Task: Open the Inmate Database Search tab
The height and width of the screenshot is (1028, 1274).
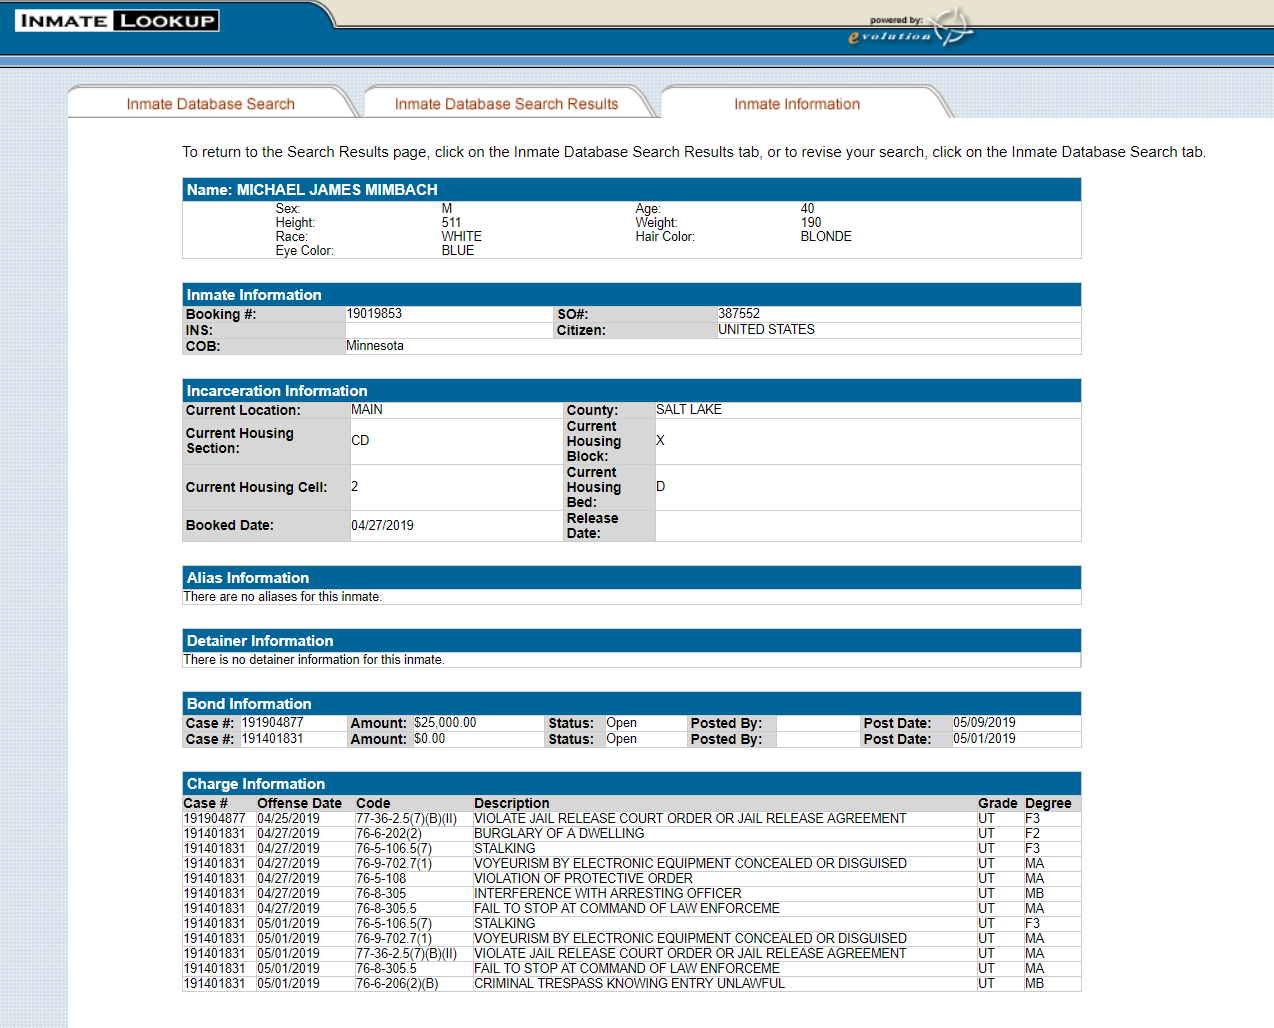Action: point(210,104)
